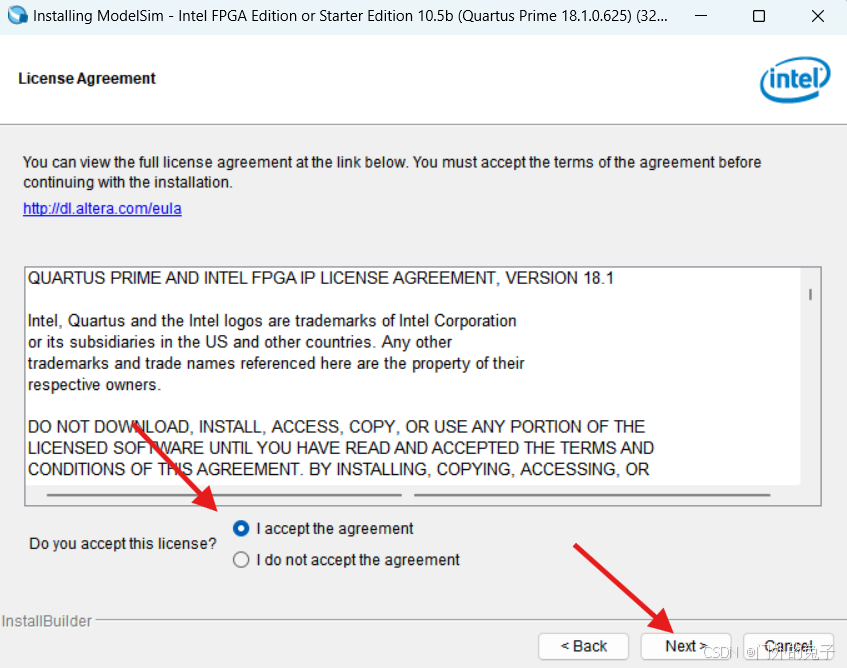Choose "I do not accept the agreement"

click(241, 559)
